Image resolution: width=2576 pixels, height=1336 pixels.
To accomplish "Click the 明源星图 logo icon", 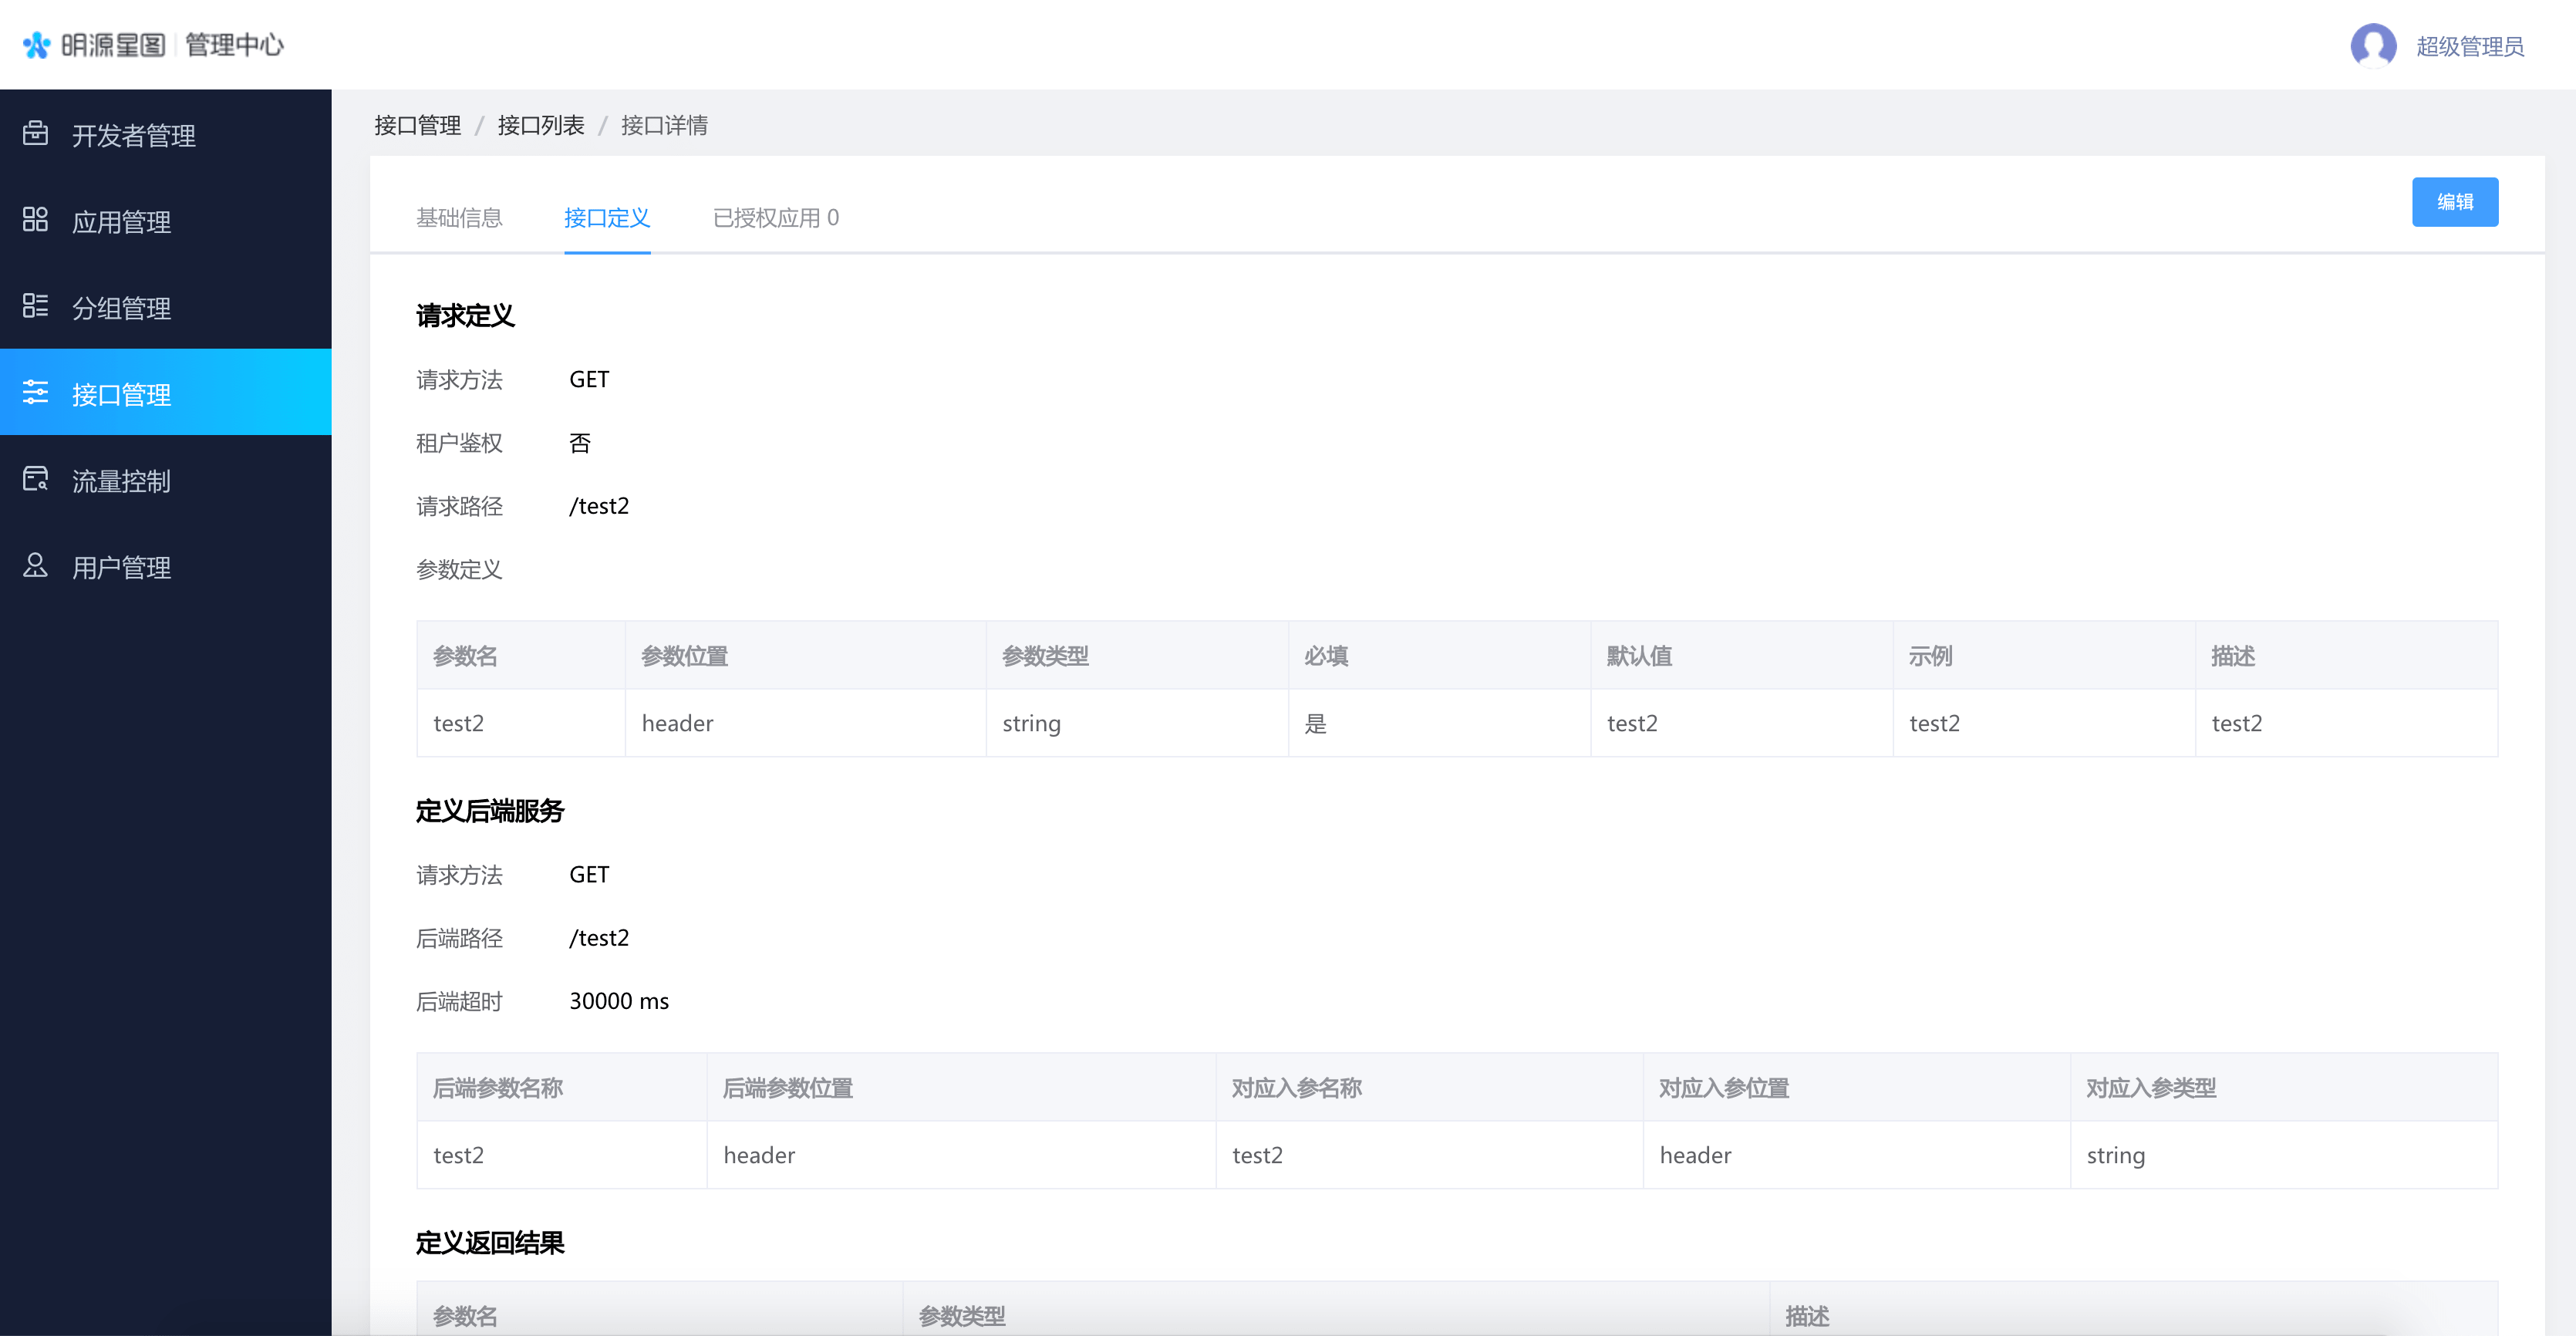I will click(37, 45).
